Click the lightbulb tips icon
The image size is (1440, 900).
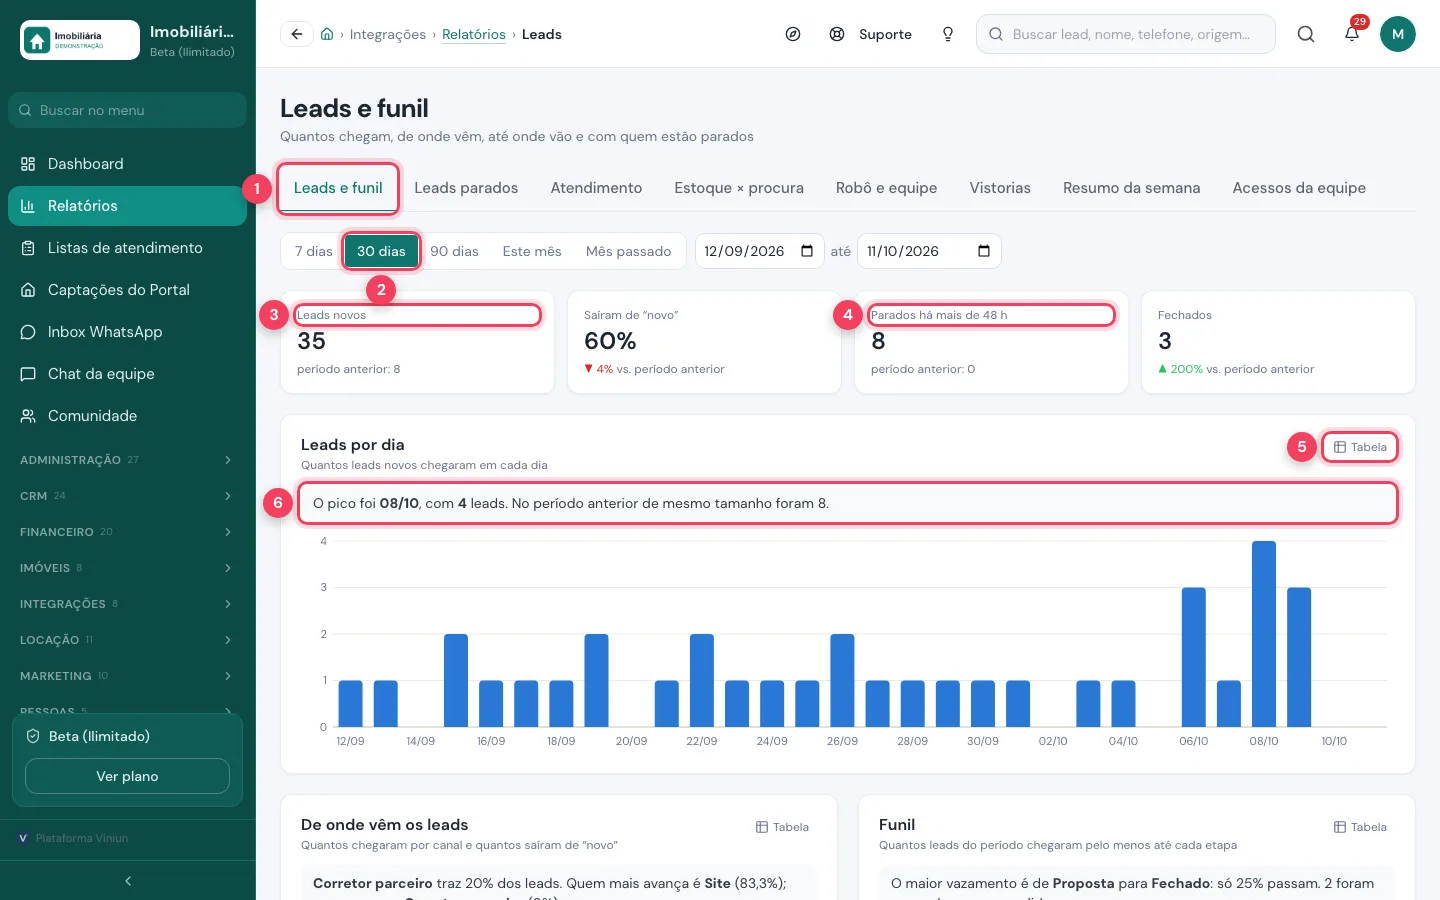[948, 34]
